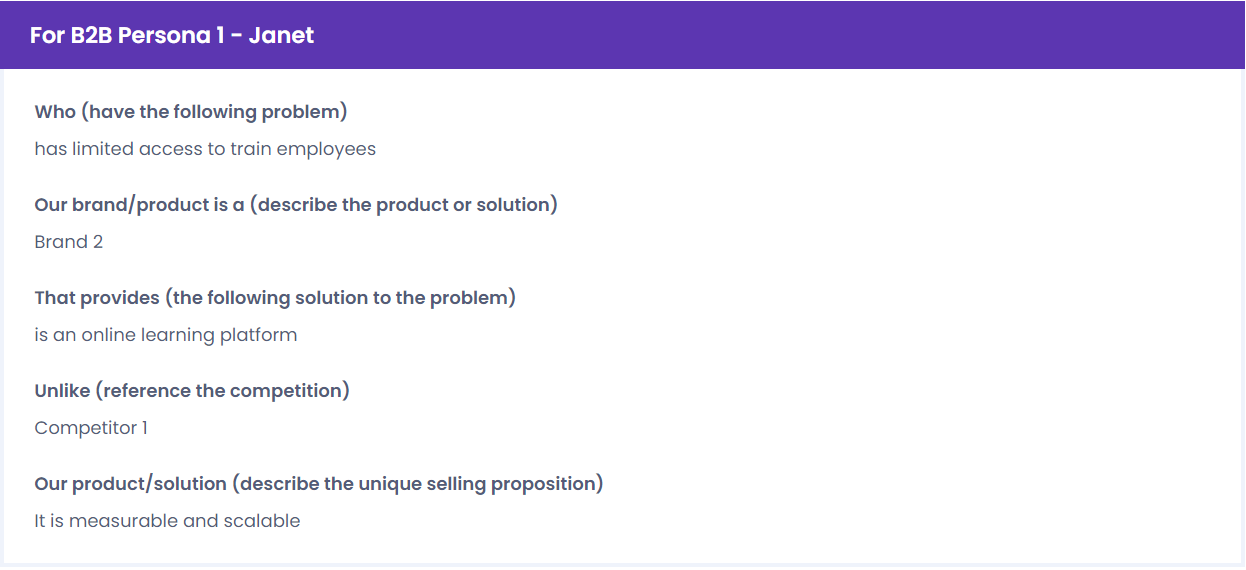Click the '(have the following problem)' hint text
This screenshot has width=1246, height=570.
point(214,111)
